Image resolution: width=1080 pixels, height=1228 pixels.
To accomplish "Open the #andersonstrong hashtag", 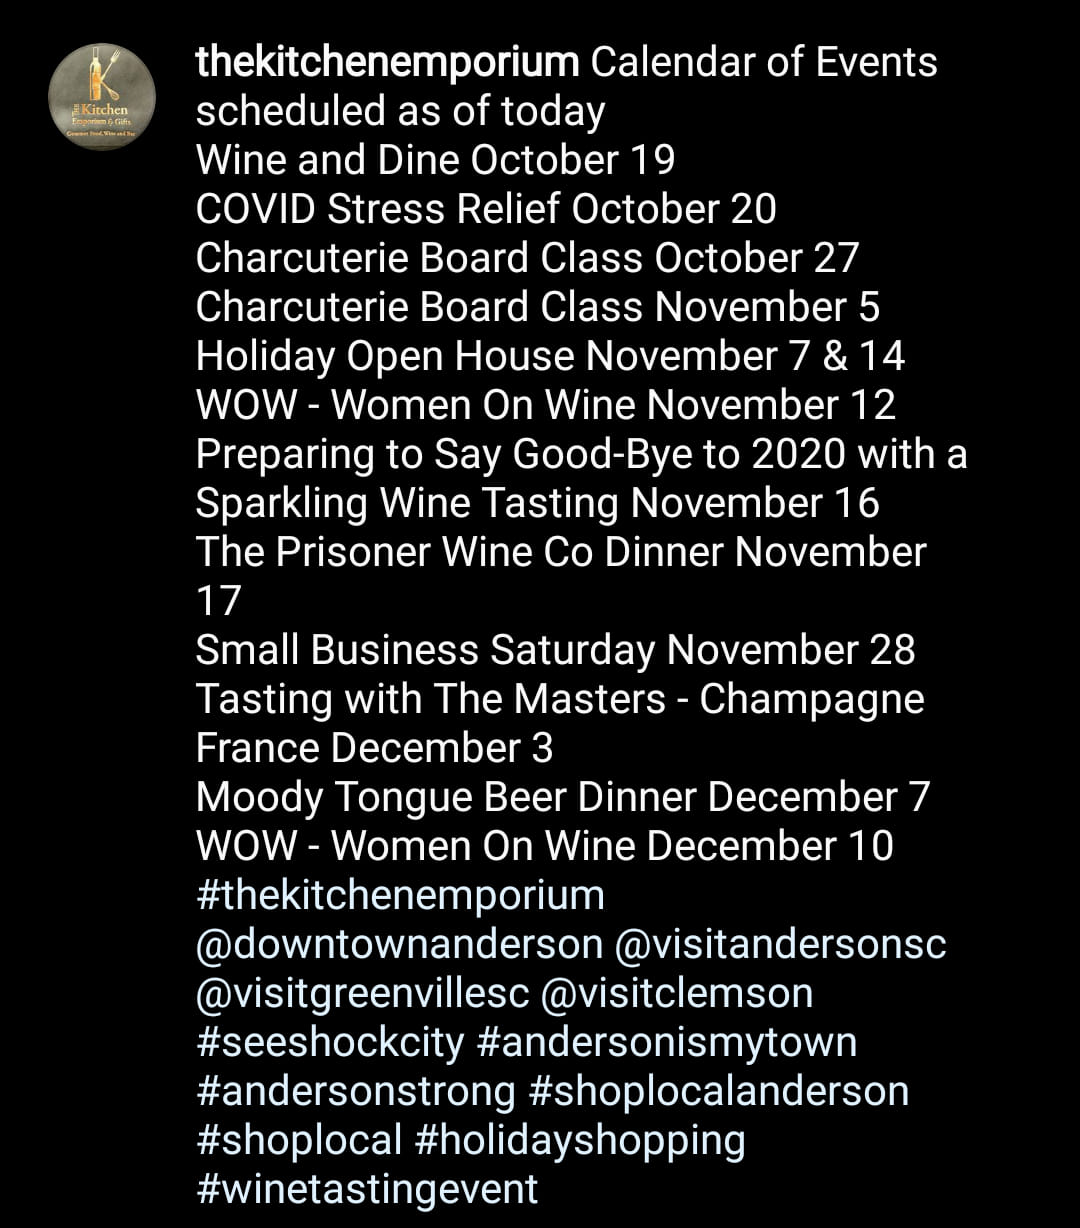I will point(355,1091).
